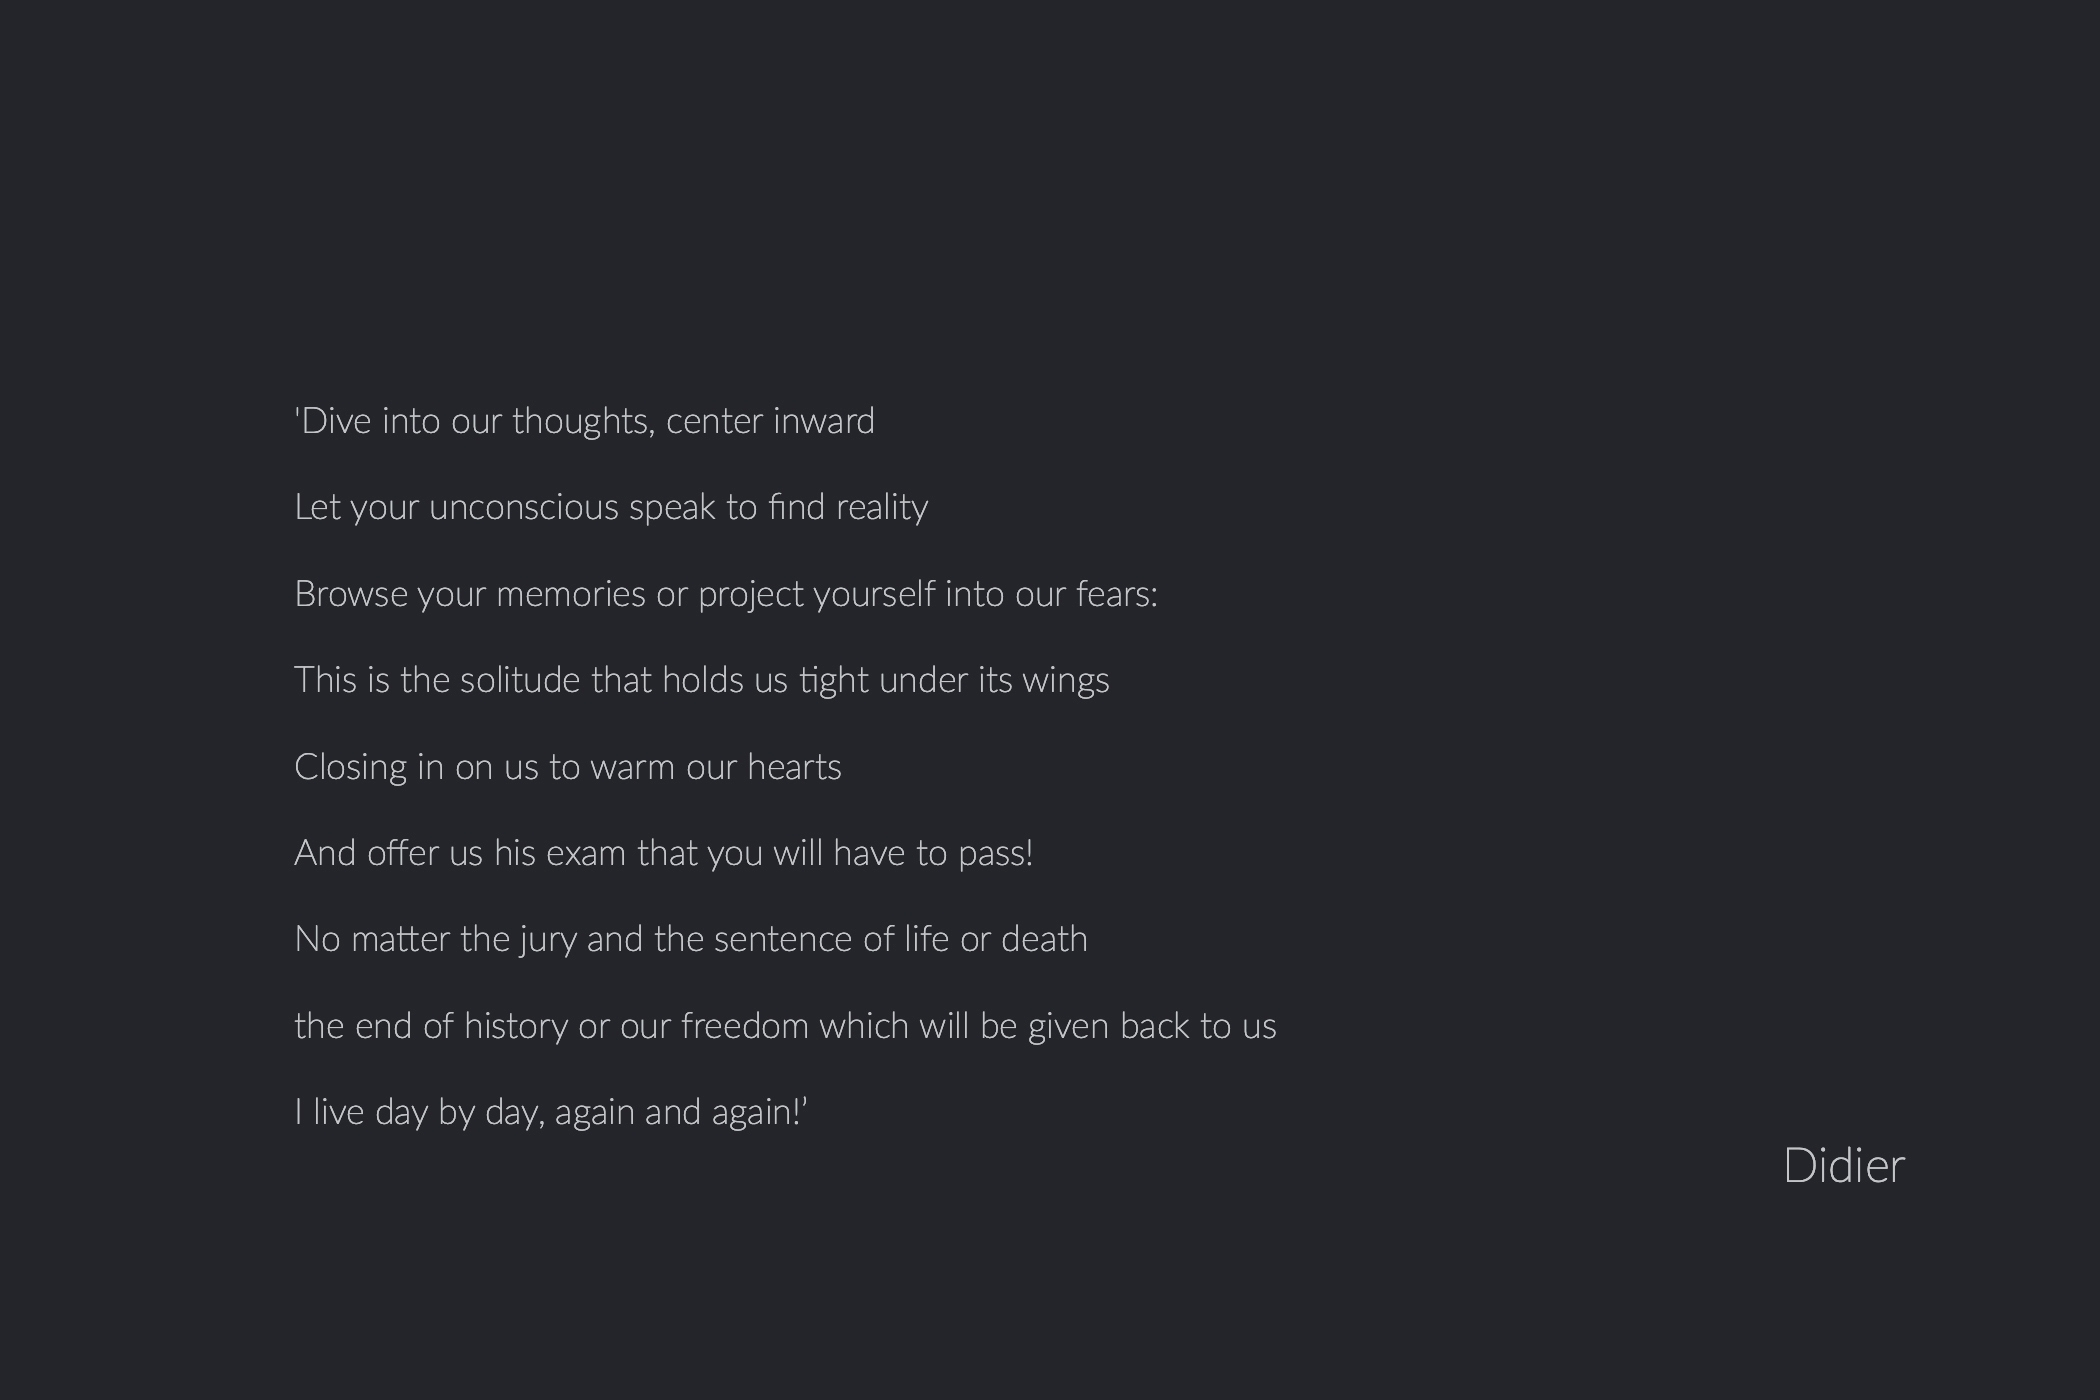Screen dimensions: 2100x1400
Task: Click the word 'death' in the poem
Action: coord(1044,939)
